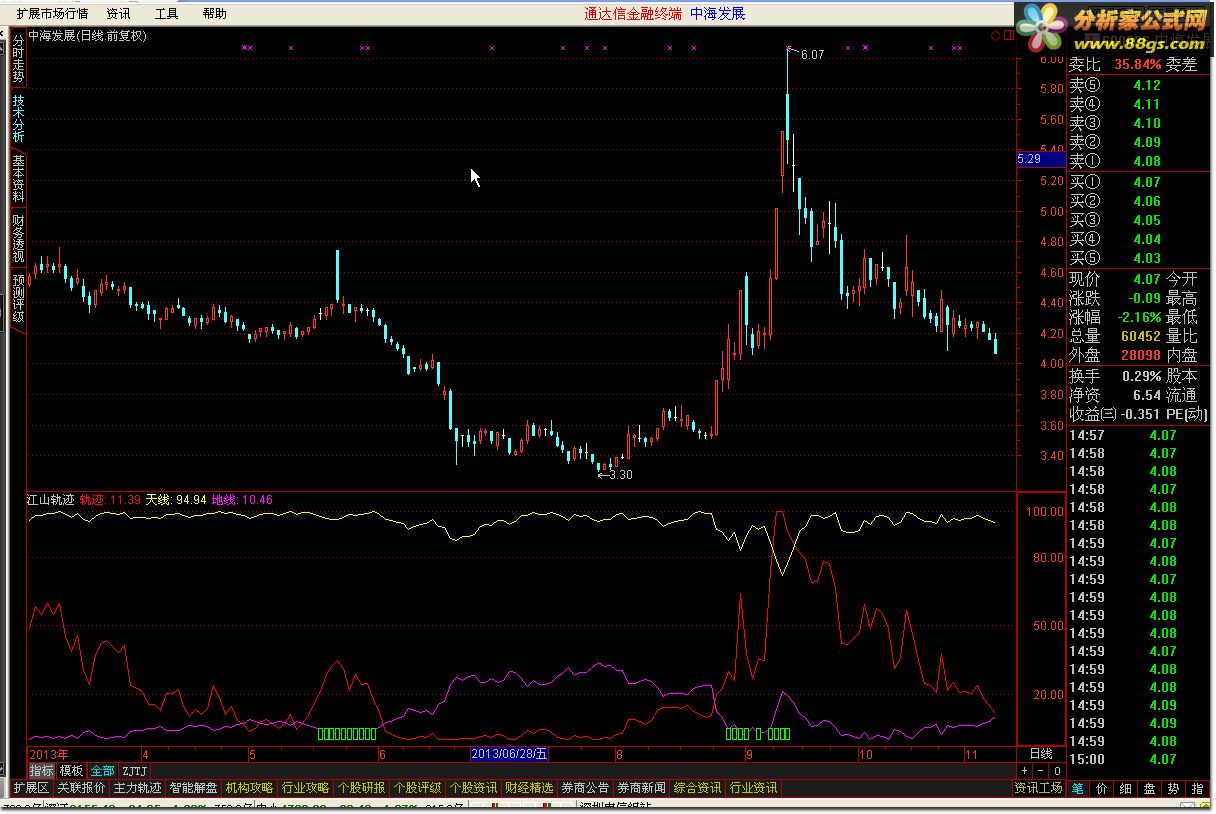Click the red diamond icon above price axis
1216x814 pixels.
(x=996, y=36)
